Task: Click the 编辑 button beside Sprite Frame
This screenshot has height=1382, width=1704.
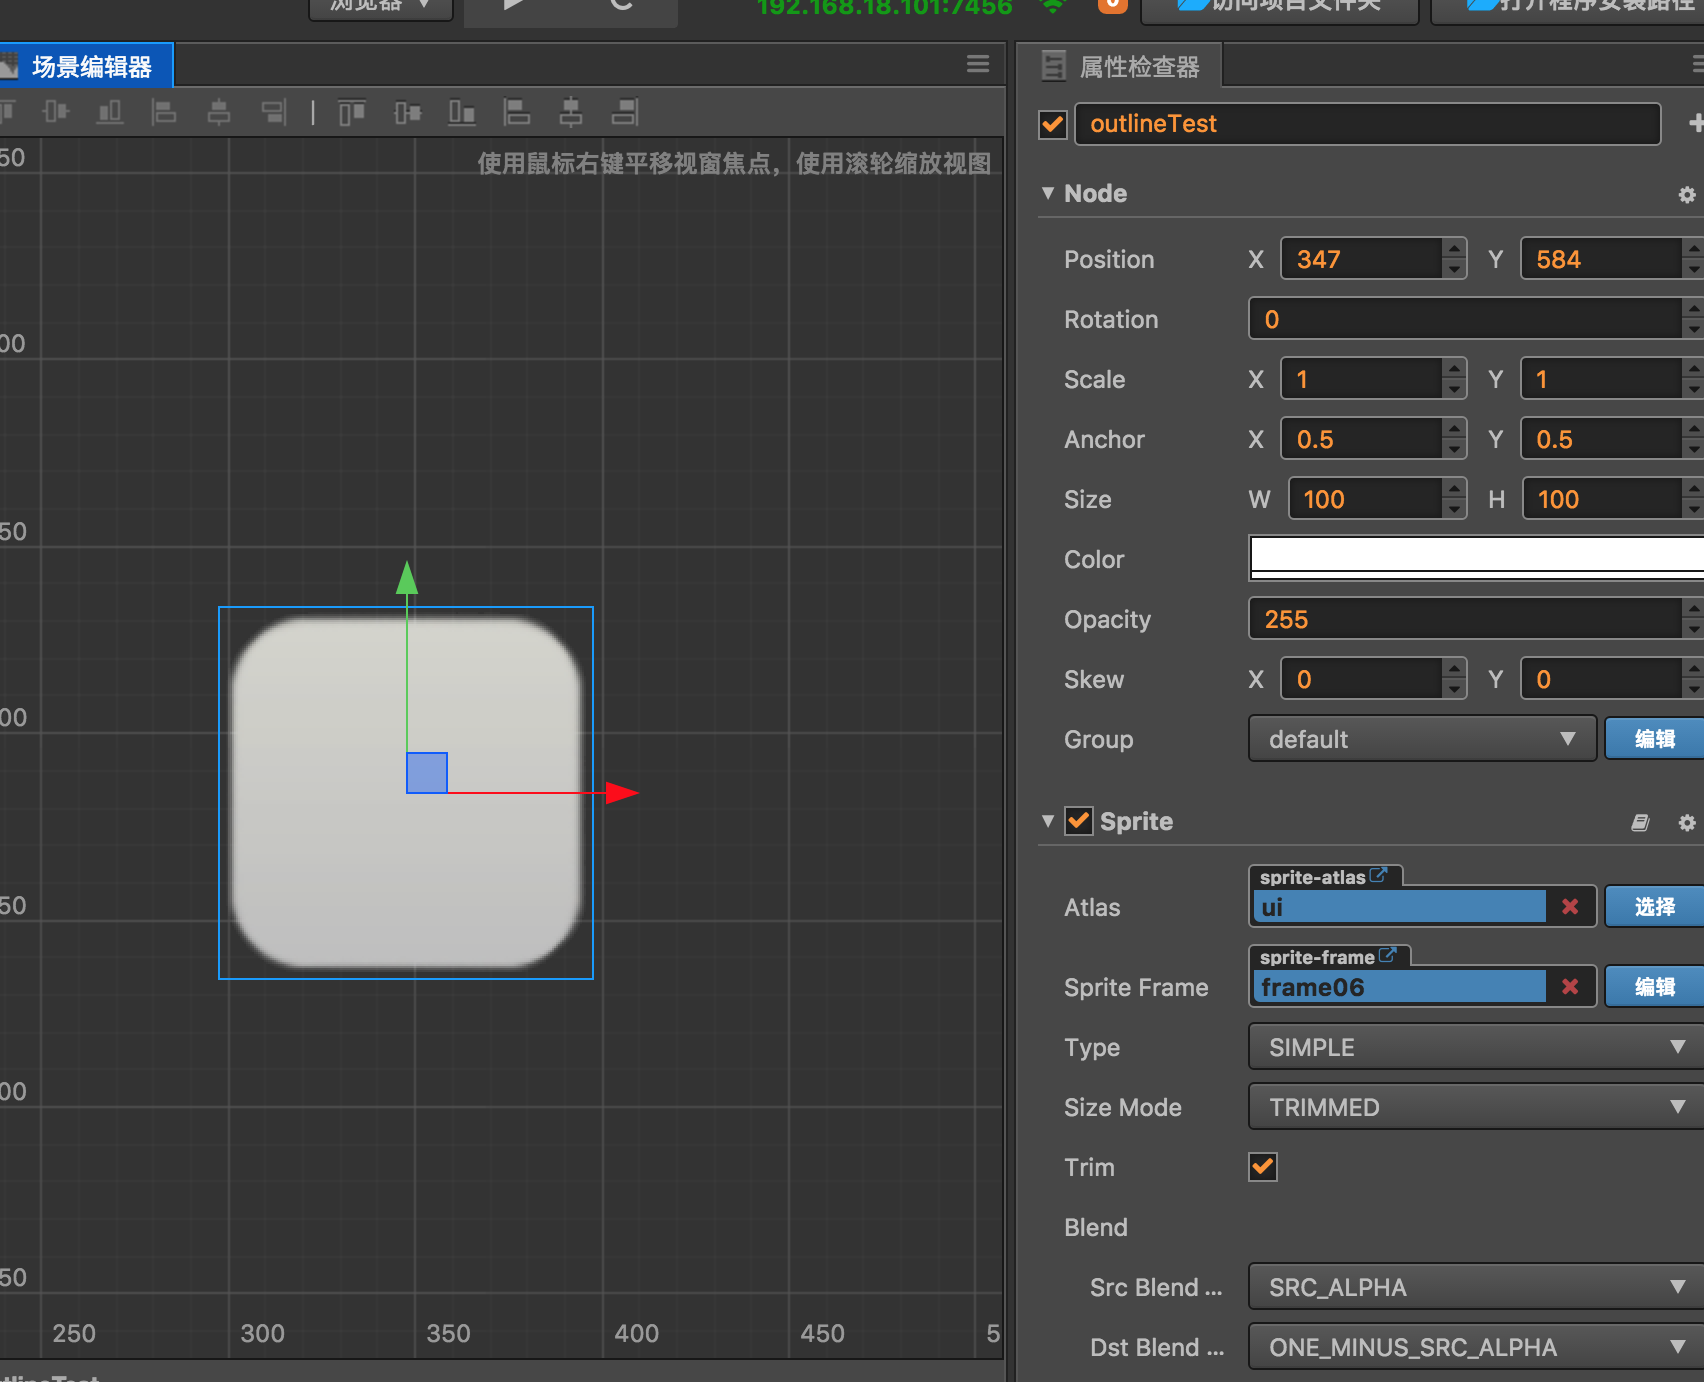Action: click(x=1654, y=987)
